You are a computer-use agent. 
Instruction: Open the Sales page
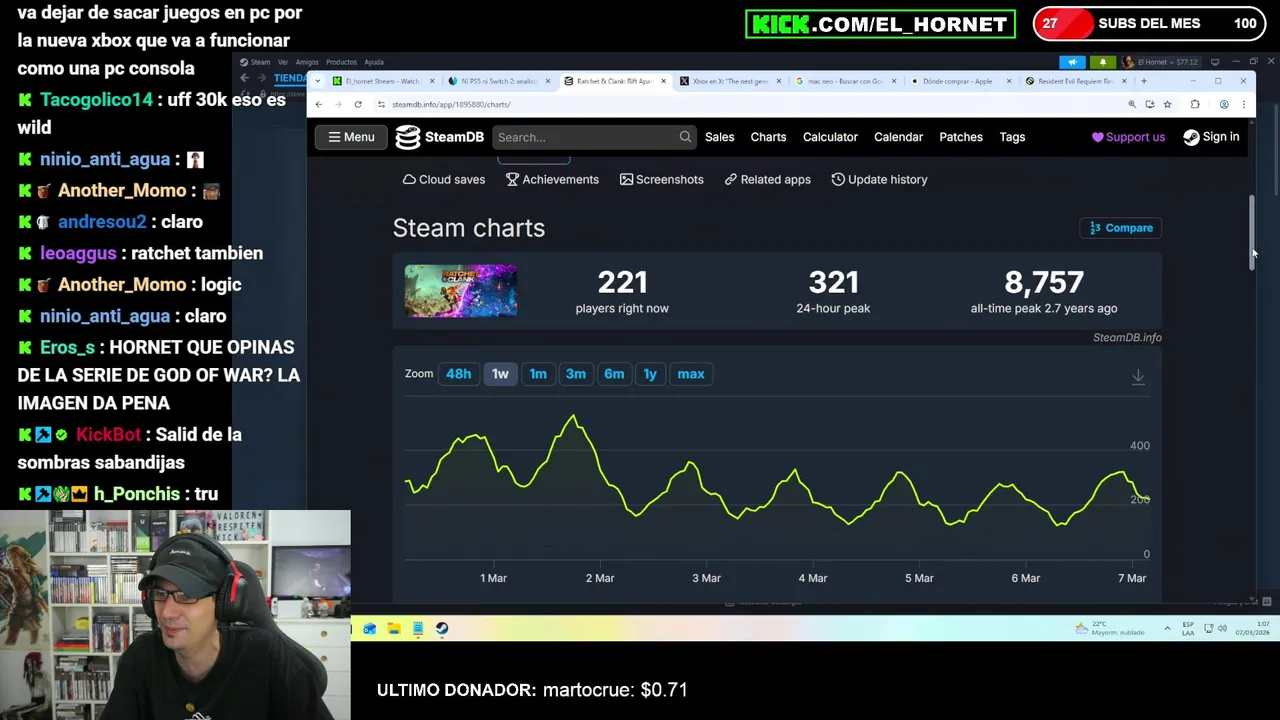click(x=719, y=137)
